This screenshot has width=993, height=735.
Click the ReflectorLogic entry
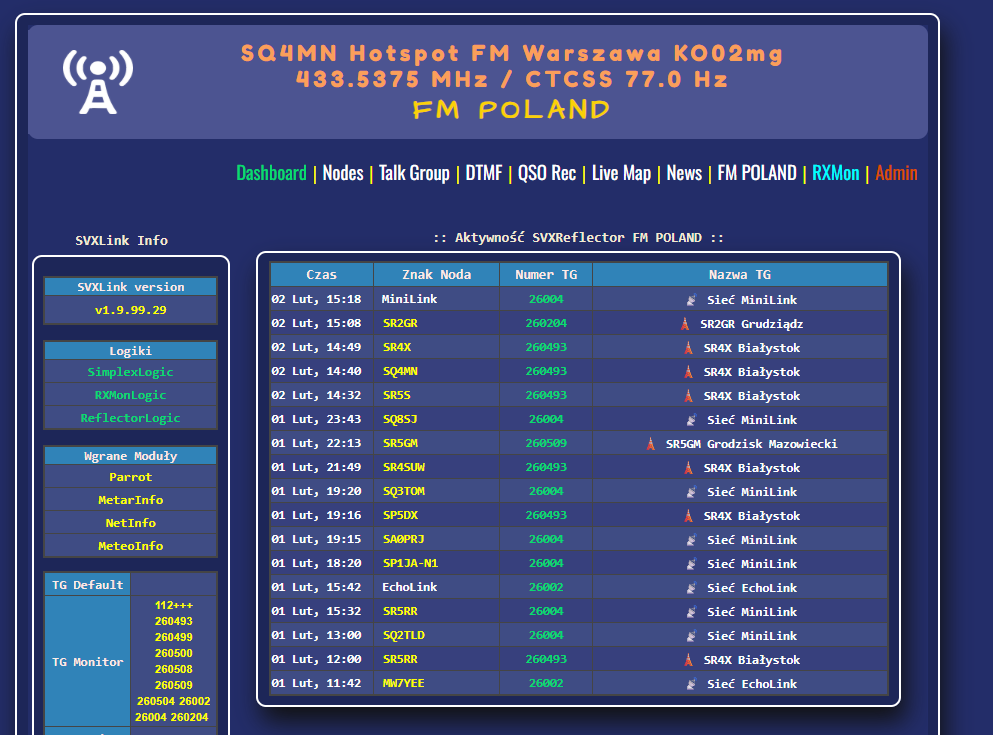[x=130, y=418]
